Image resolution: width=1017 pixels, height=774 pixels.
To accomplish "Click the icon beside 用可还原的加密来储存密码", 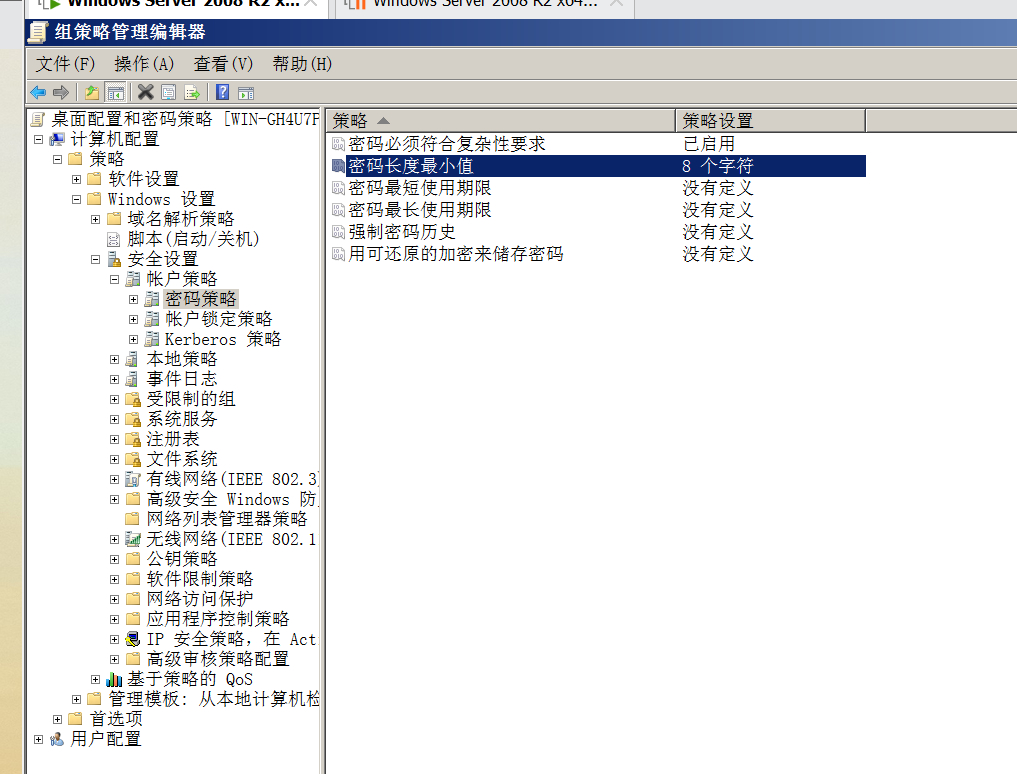I will (x=338, y=254).
